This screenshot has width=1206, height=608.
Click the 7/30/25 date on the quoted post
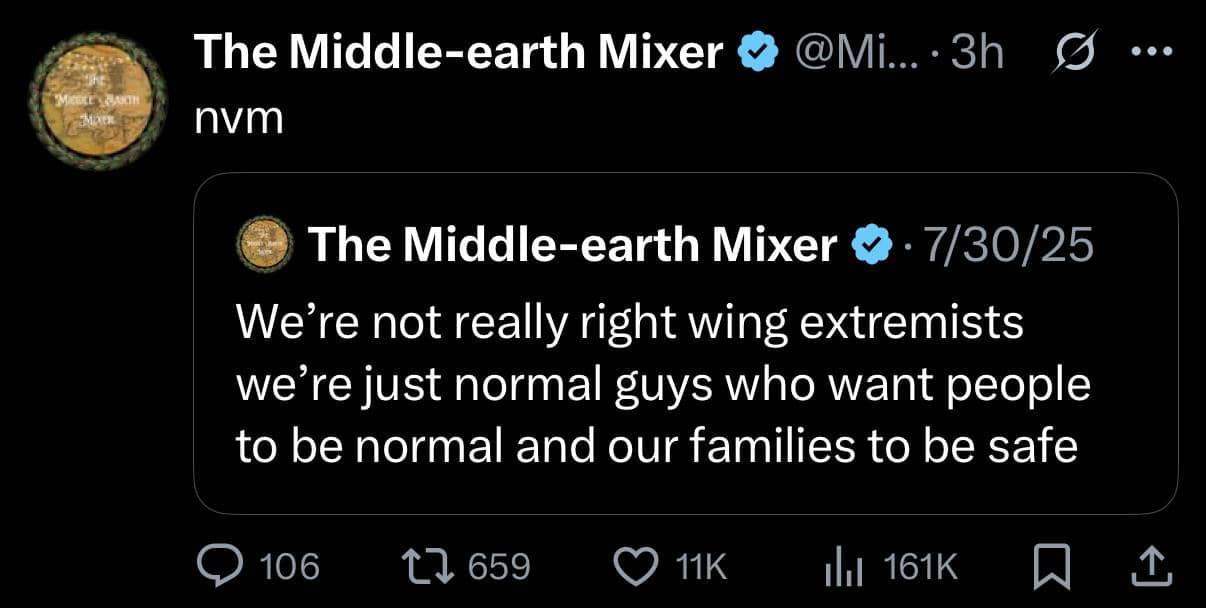(1008, 245)
